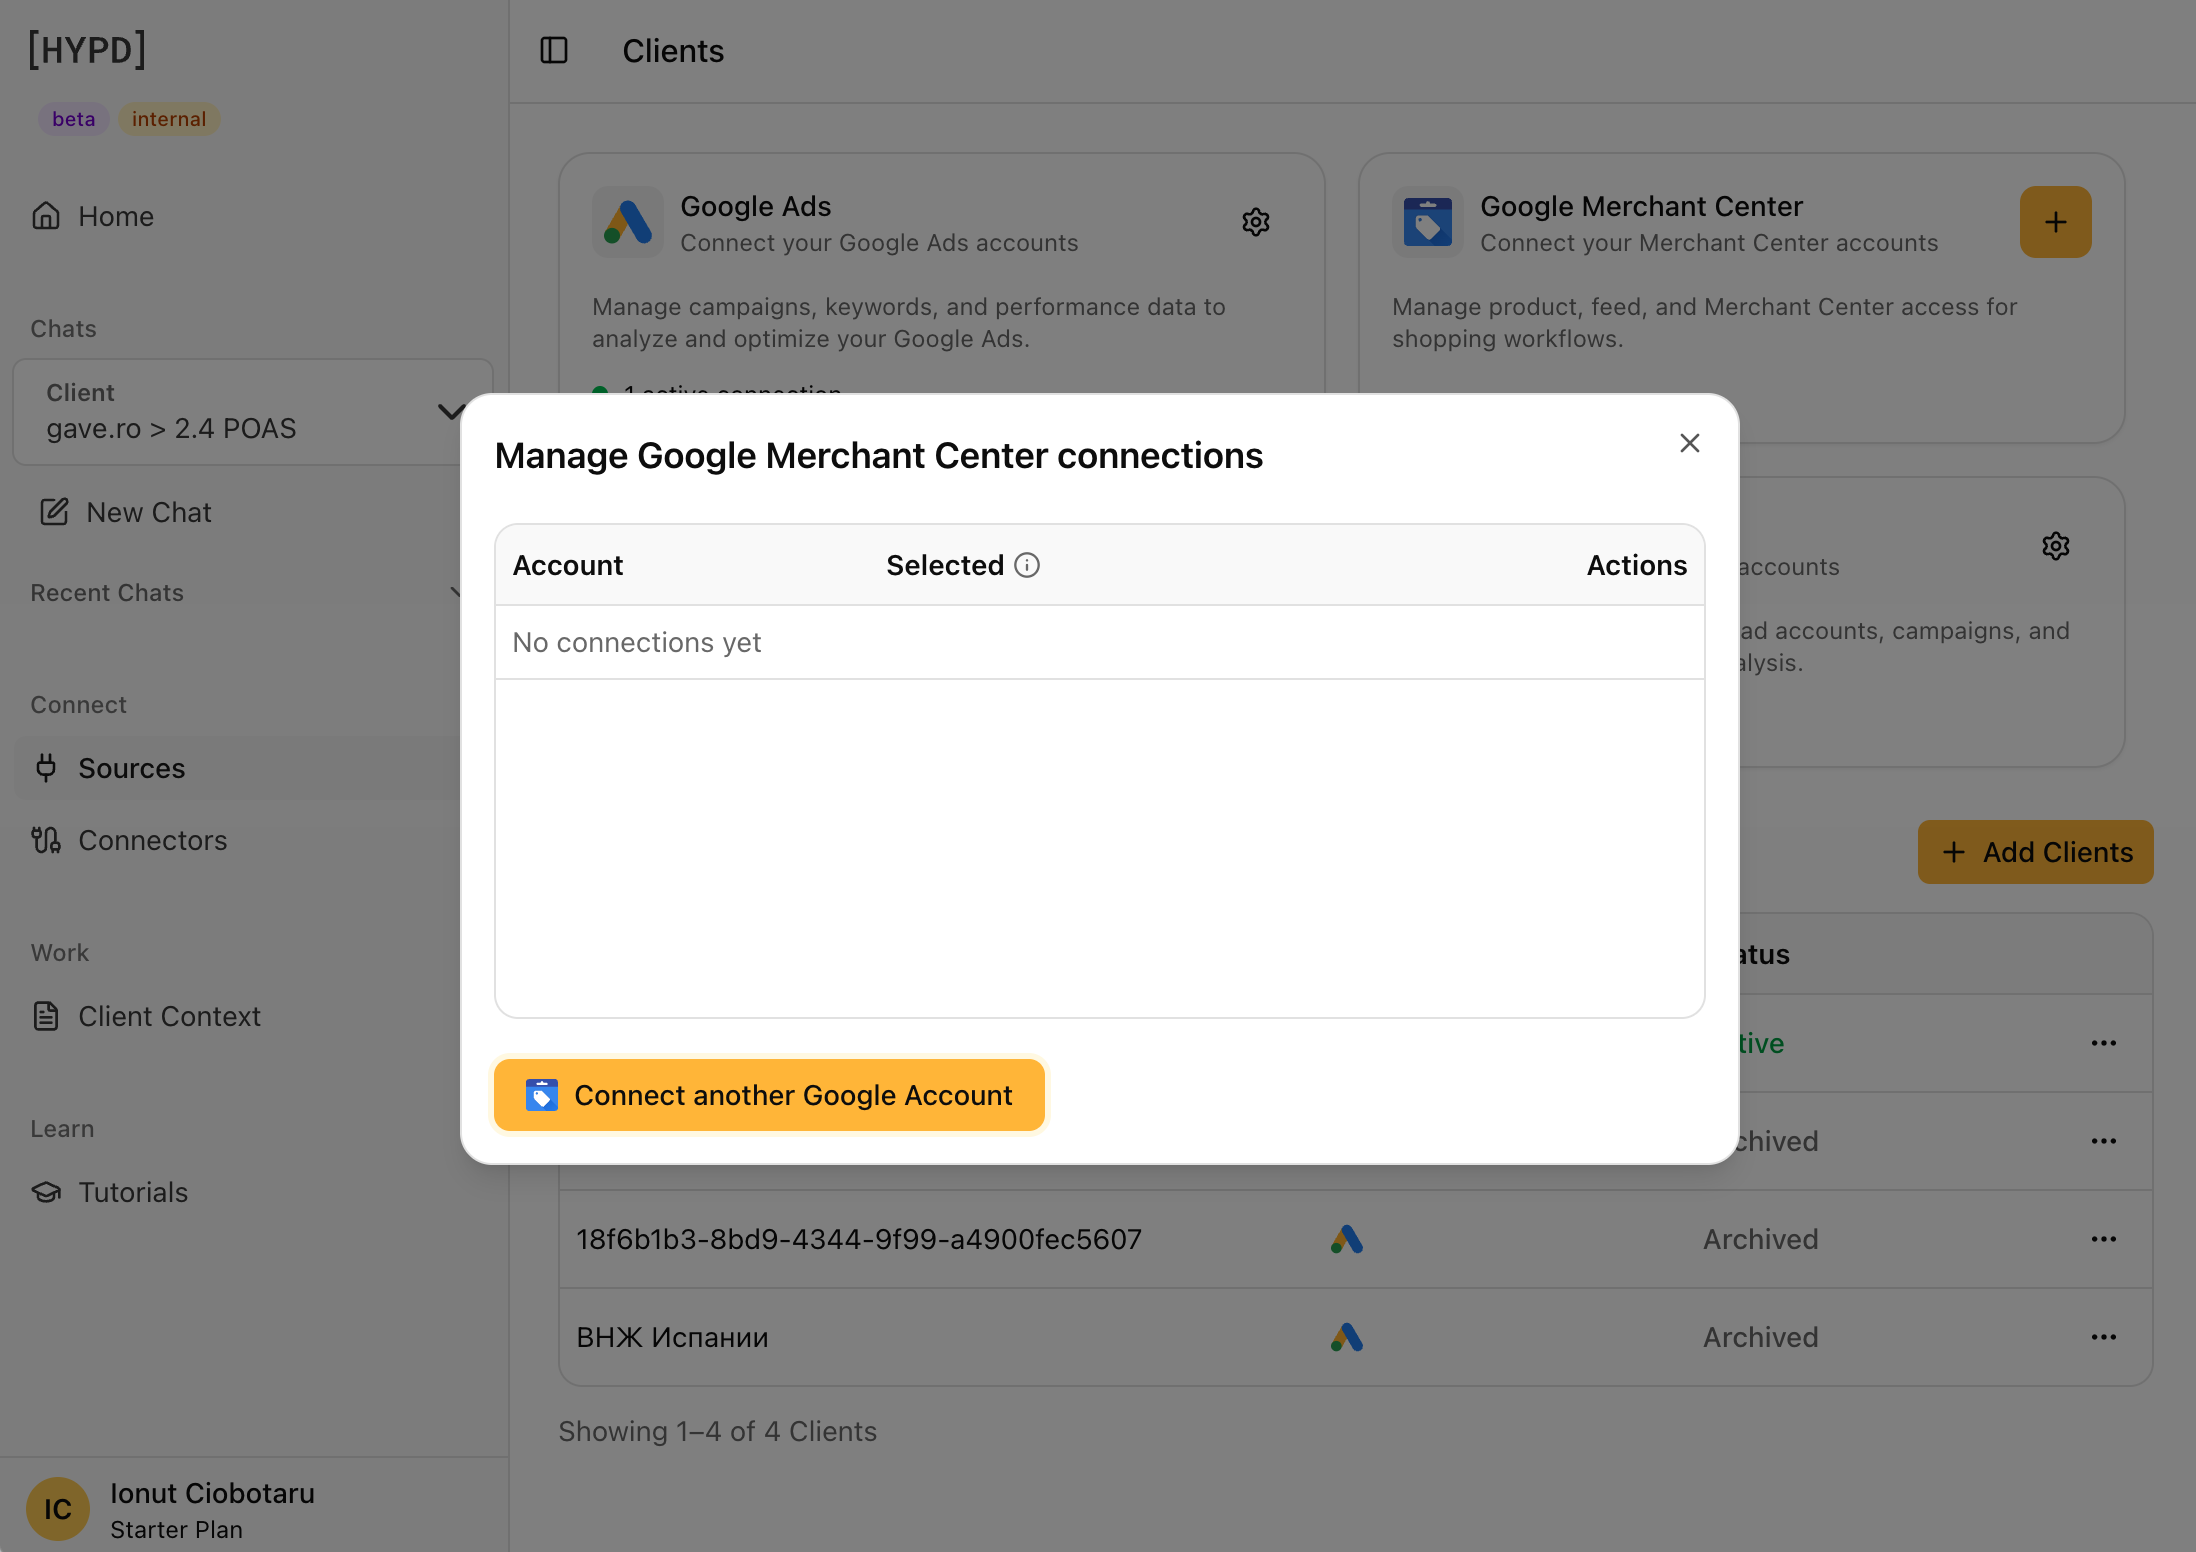Image resolution: width=2196 pixels, height=1552 pixels.
Task: Click the Google Merchant Center logo icon
Action: [x=1428, y=222]
